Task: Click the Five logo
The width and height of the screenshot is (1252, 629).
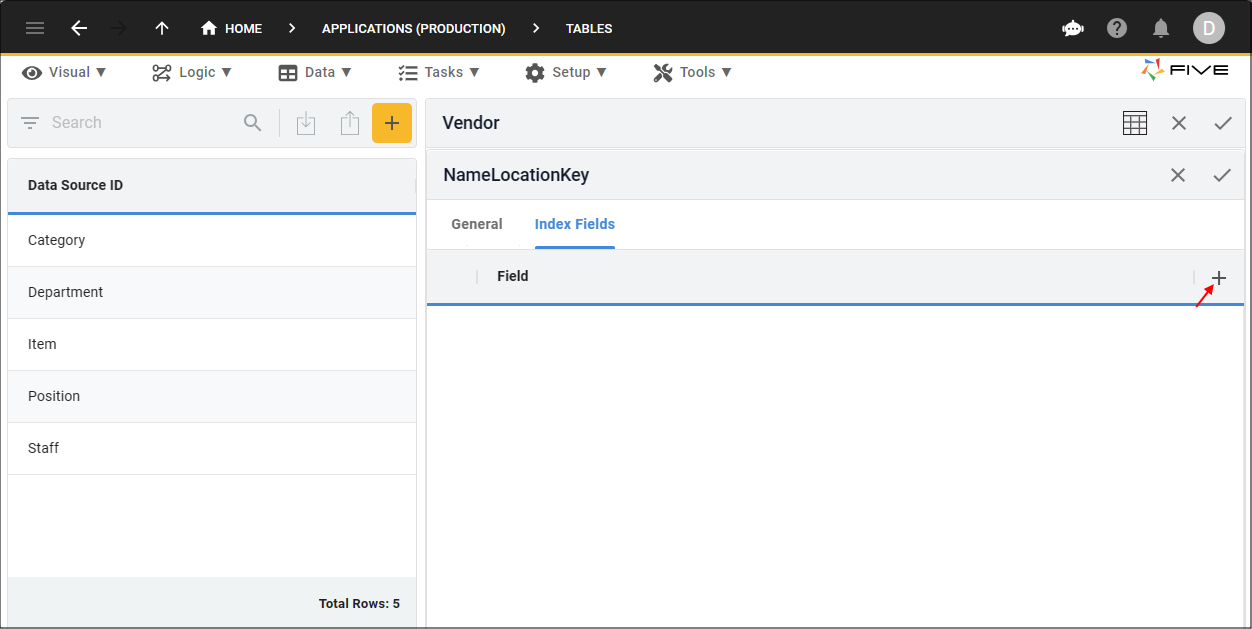Action: coord(1185,71)
